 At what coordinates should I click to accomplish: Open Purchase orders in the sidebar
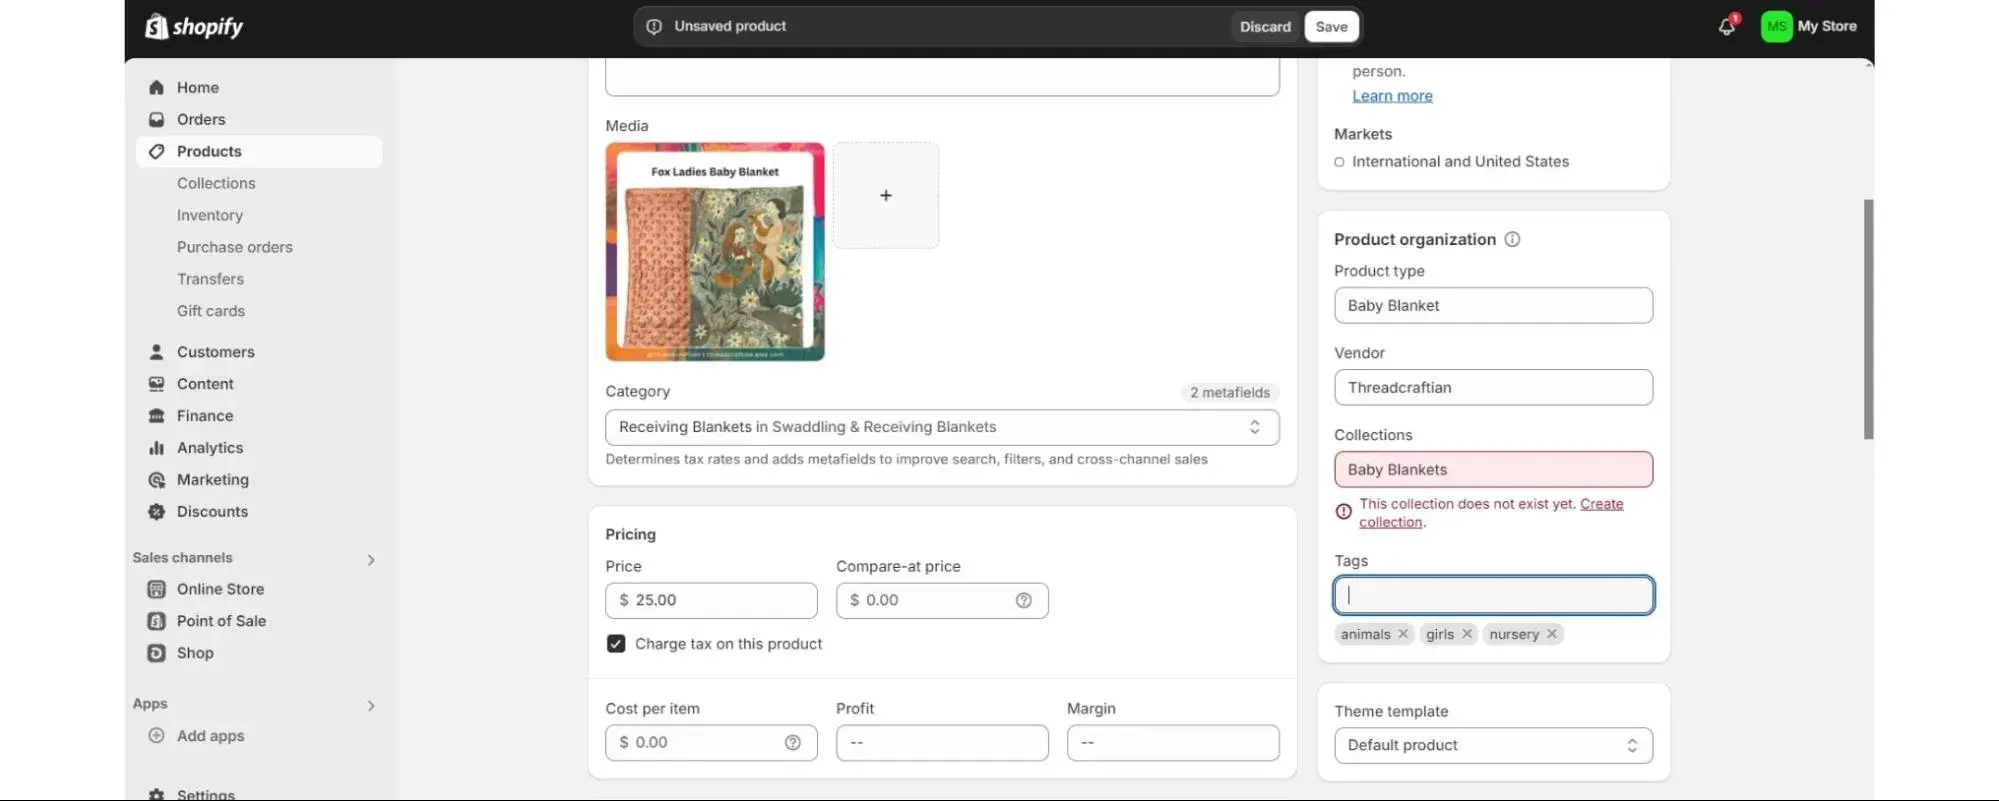click(x=235, y=248)
